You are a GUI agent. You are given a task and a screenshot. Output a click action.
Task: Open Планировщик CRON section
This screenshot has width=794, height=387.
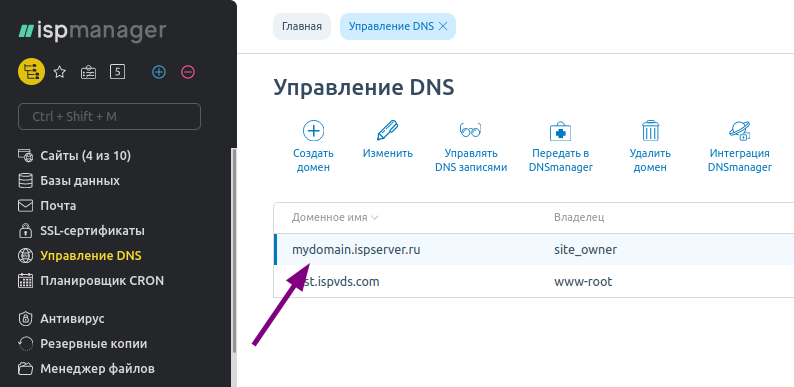[102, 281]
